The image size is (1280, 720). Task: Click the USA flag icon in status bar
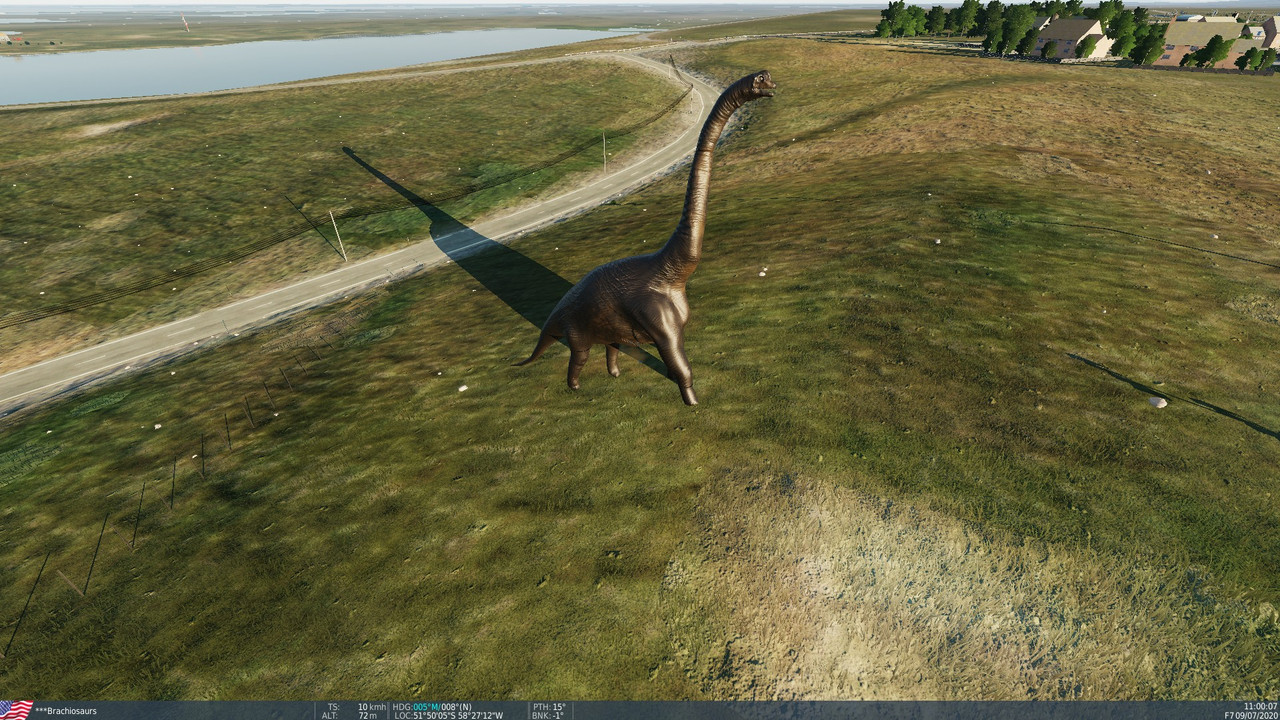16,710
